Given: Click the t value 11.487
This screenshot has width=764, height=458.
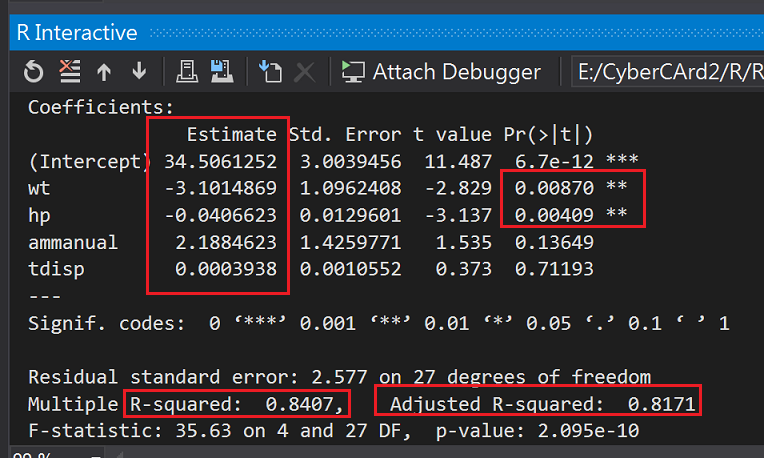Looking at the screenshot, I should (458, 162).
